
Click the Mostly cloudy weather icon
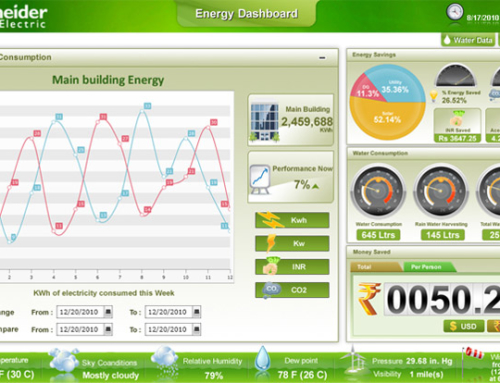click(64, 360)
